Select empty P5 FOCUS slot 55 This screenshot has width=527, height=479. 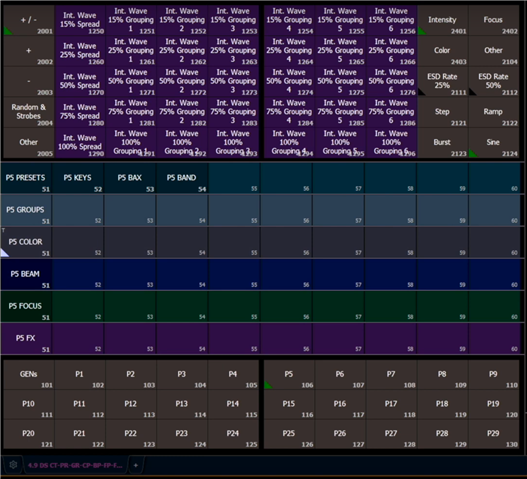(x=234, y=307)
